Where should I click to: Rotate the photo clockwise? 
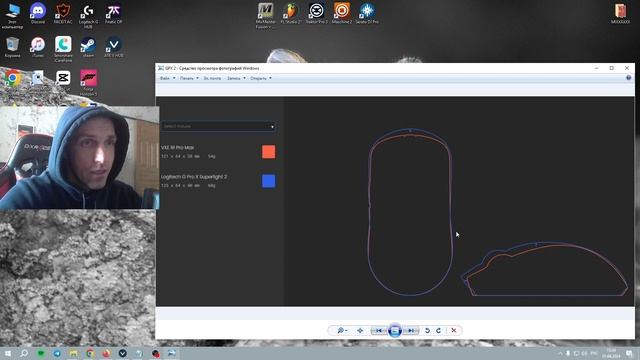pos(439,330)
